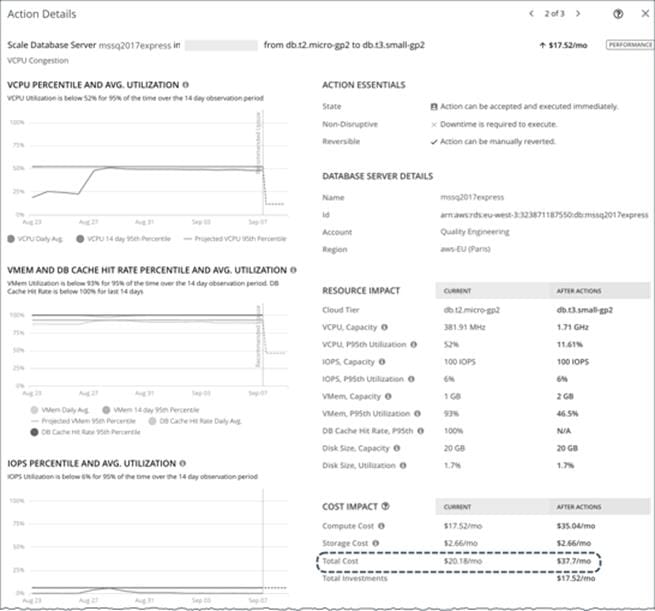Viewport: 655px width, 611px height.
Task: Click VMem Capacity after value 2 GB
Action: [565, 396]
